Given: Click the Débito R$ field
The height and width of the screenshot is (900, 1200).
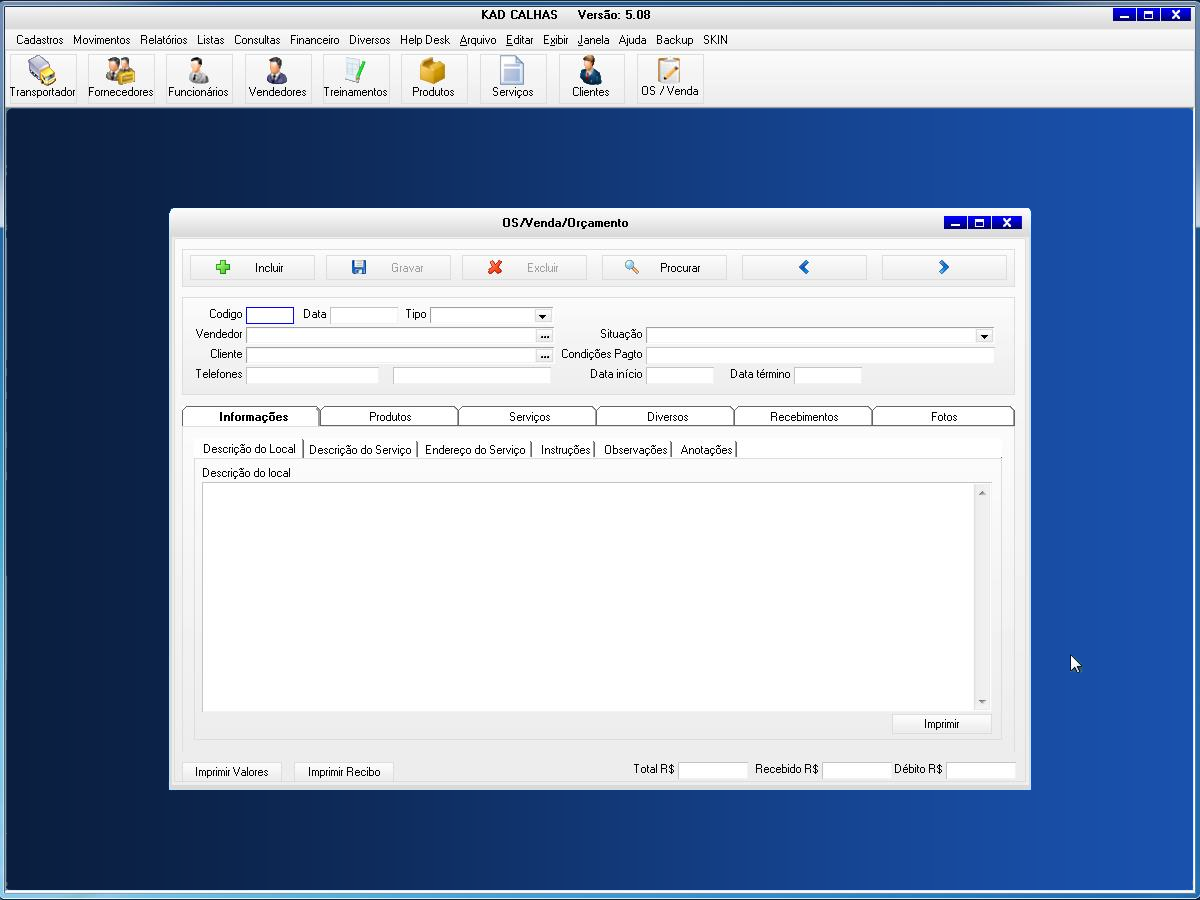Looking at the screenshot, I should (981, 770).
